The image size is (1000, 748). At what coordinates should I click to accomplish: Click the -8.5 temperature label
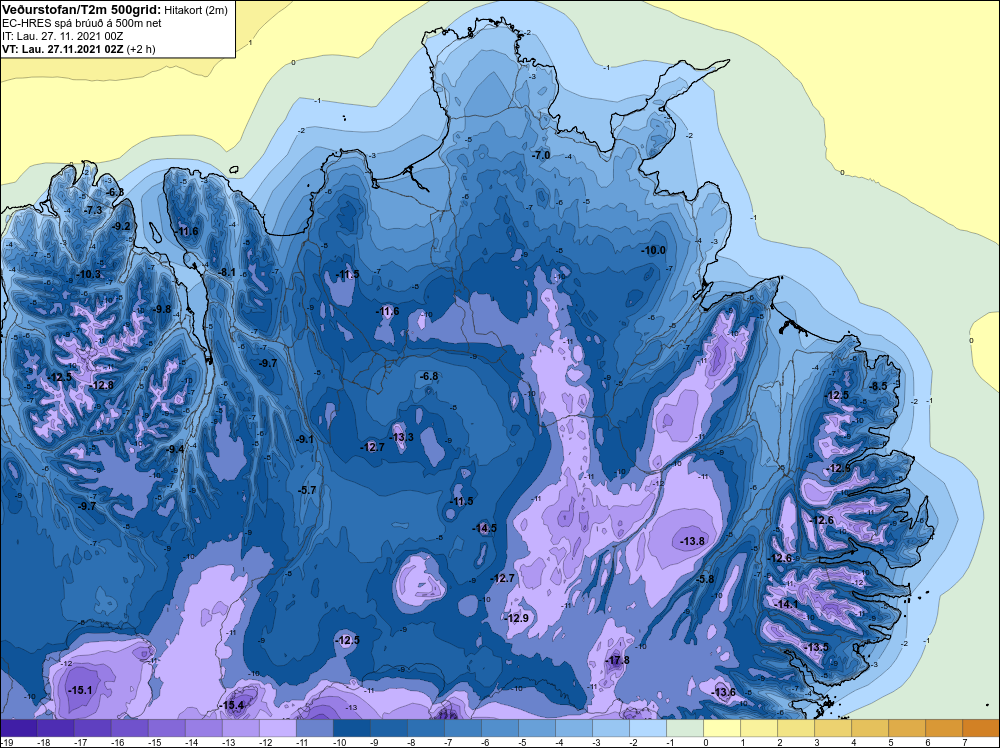tap(879, 386)
